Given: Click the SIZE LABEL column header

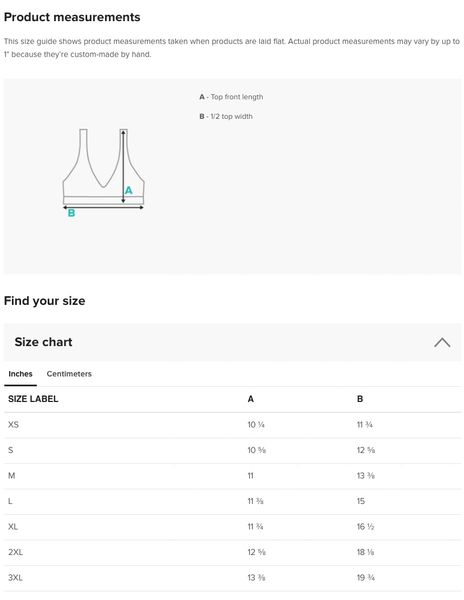Looking at the screenshot, I should 33,399.
